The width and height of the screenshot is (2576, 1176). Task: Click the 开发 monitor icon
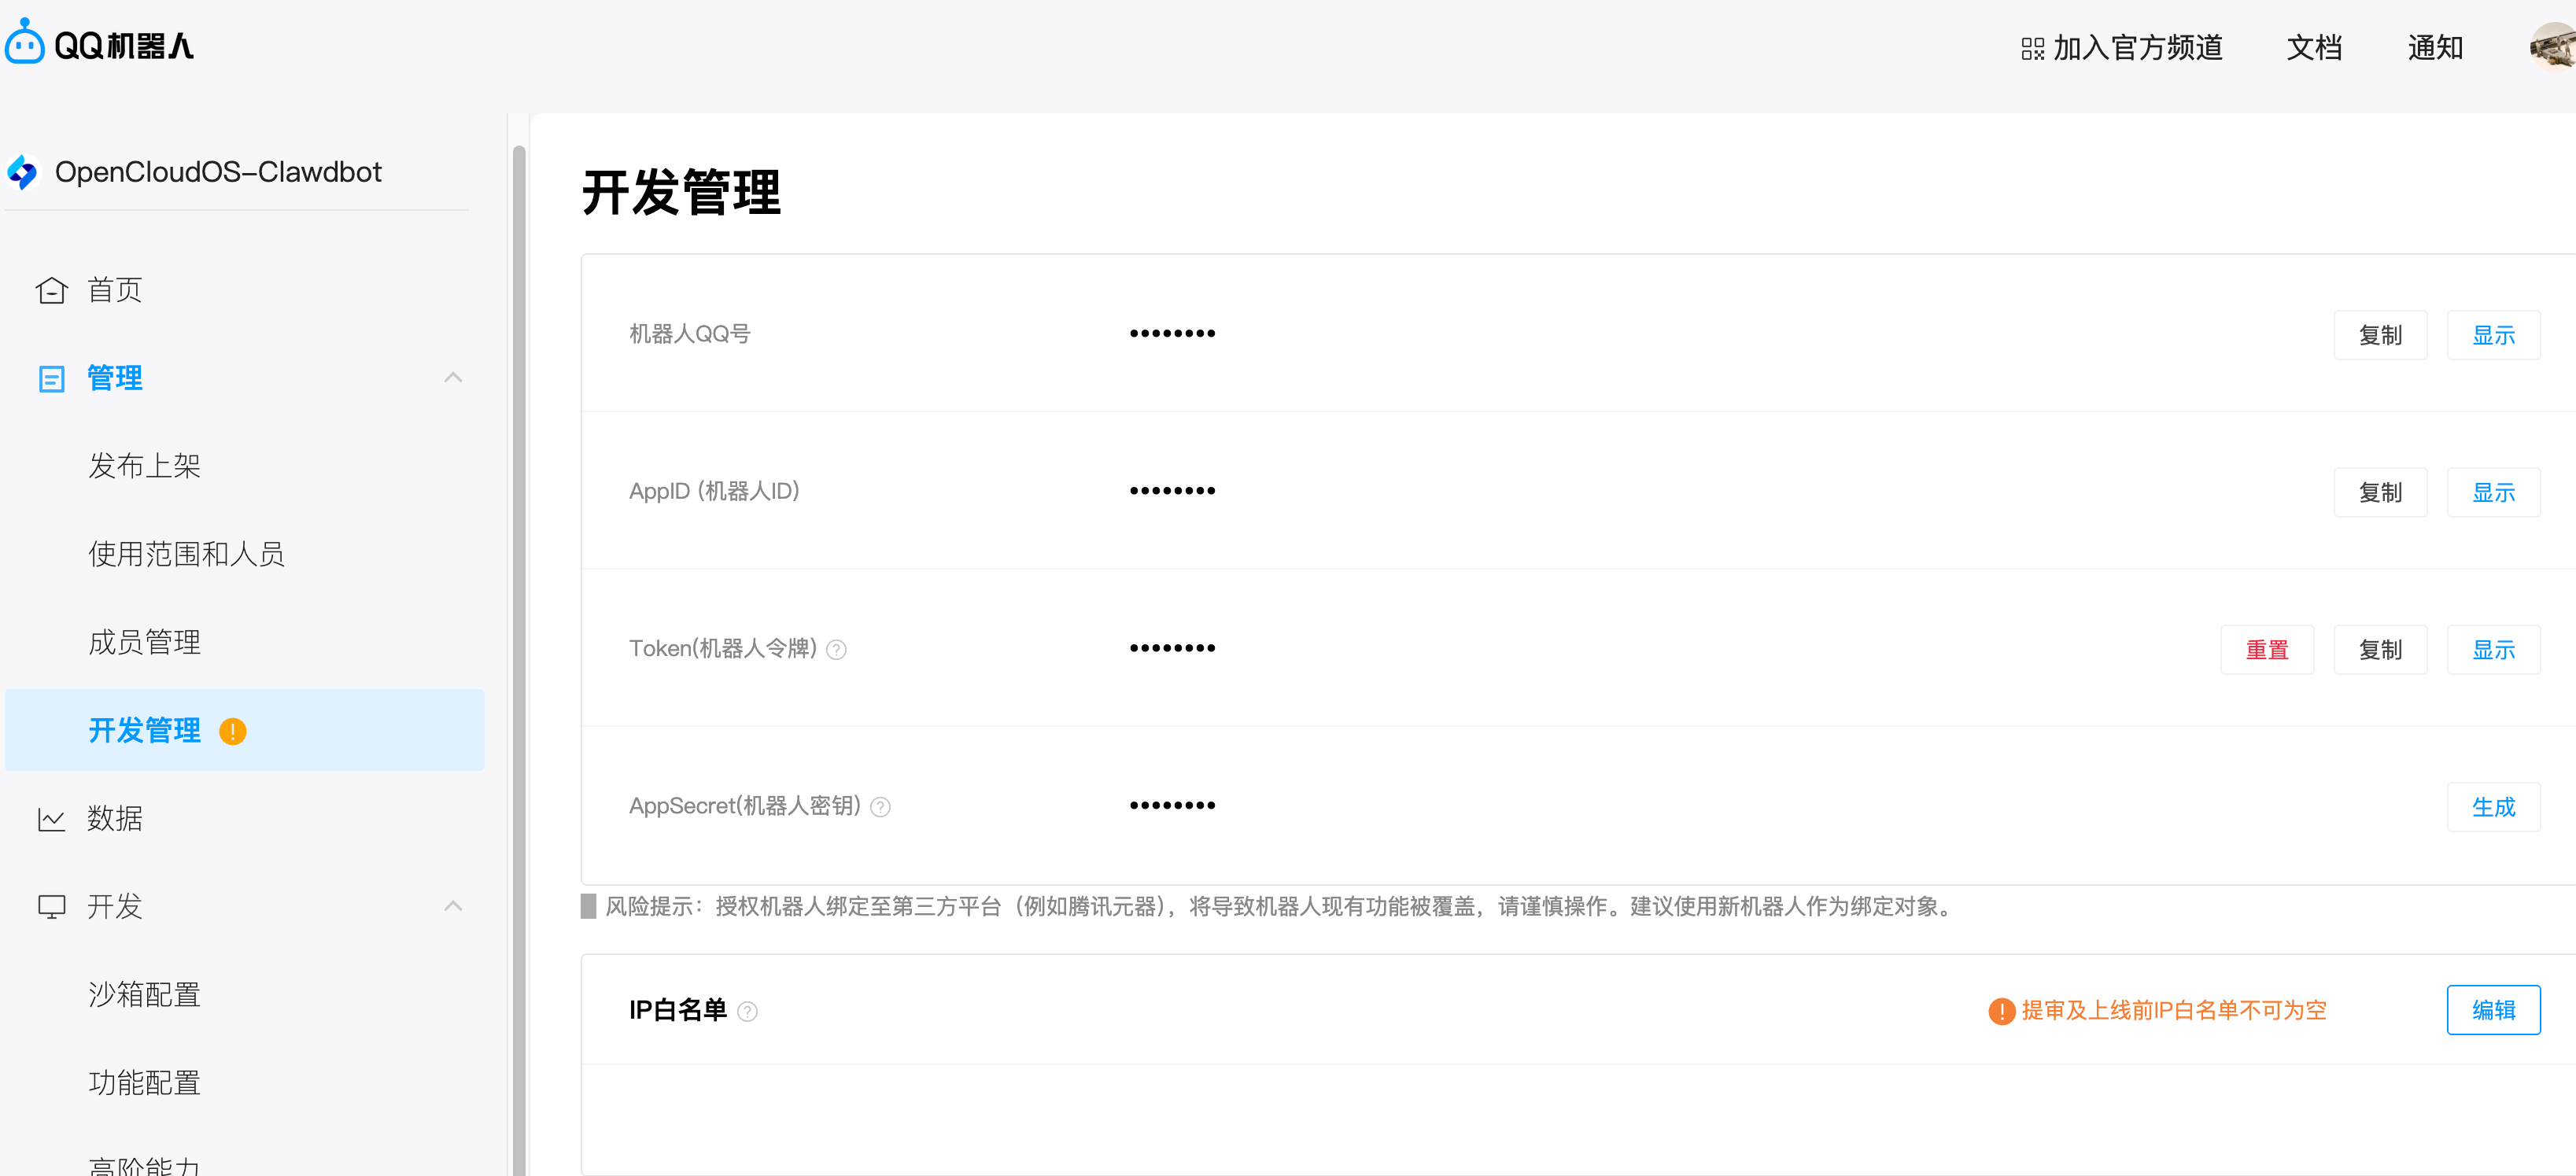51,907
